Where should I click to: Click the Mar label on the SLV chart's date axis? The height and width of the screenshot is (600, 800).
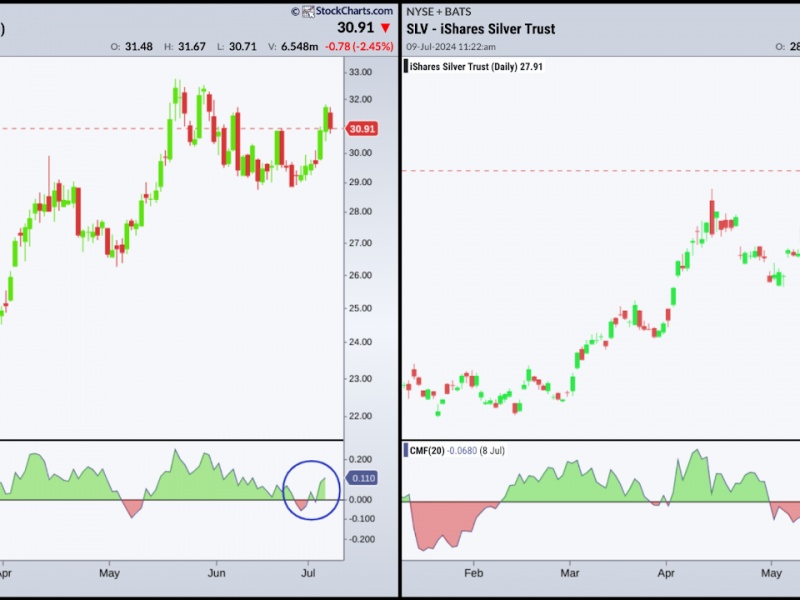coord(570,573)
